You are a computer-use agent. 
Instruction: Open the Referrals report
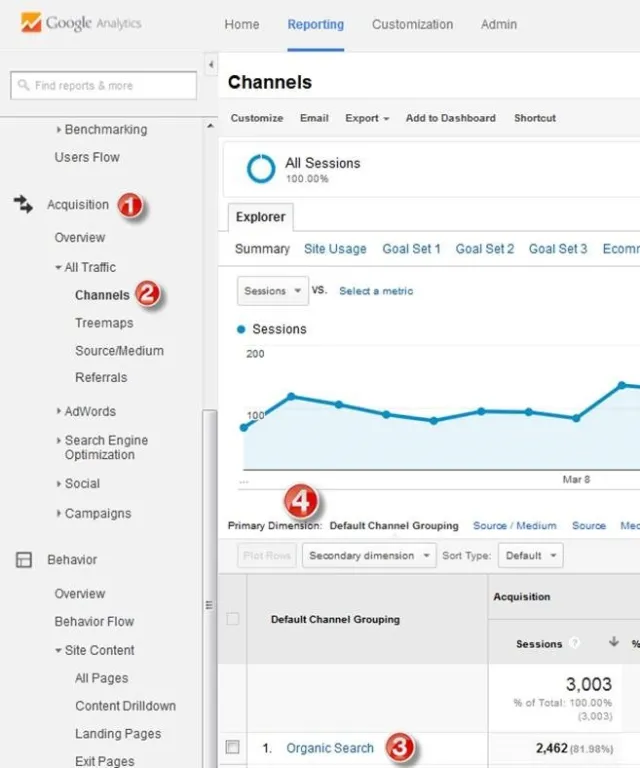tap(101, 377)
